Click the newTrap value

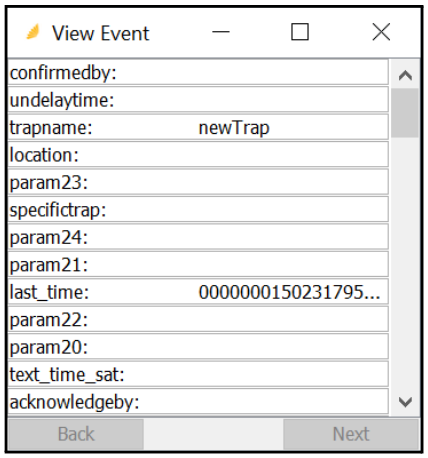(x=234, y=128)
